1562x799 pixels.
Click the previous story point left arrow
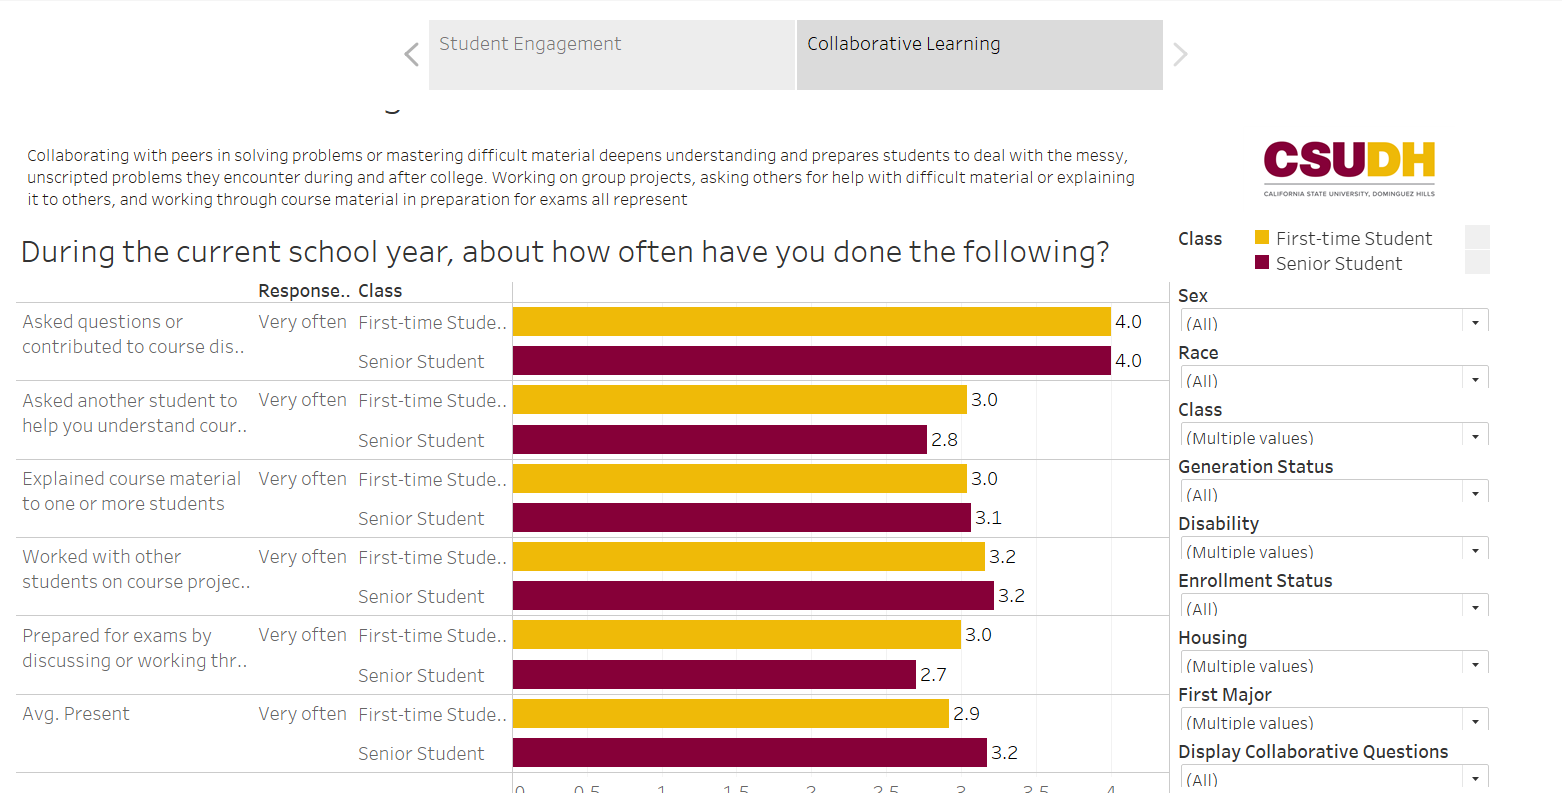point(411,55)
